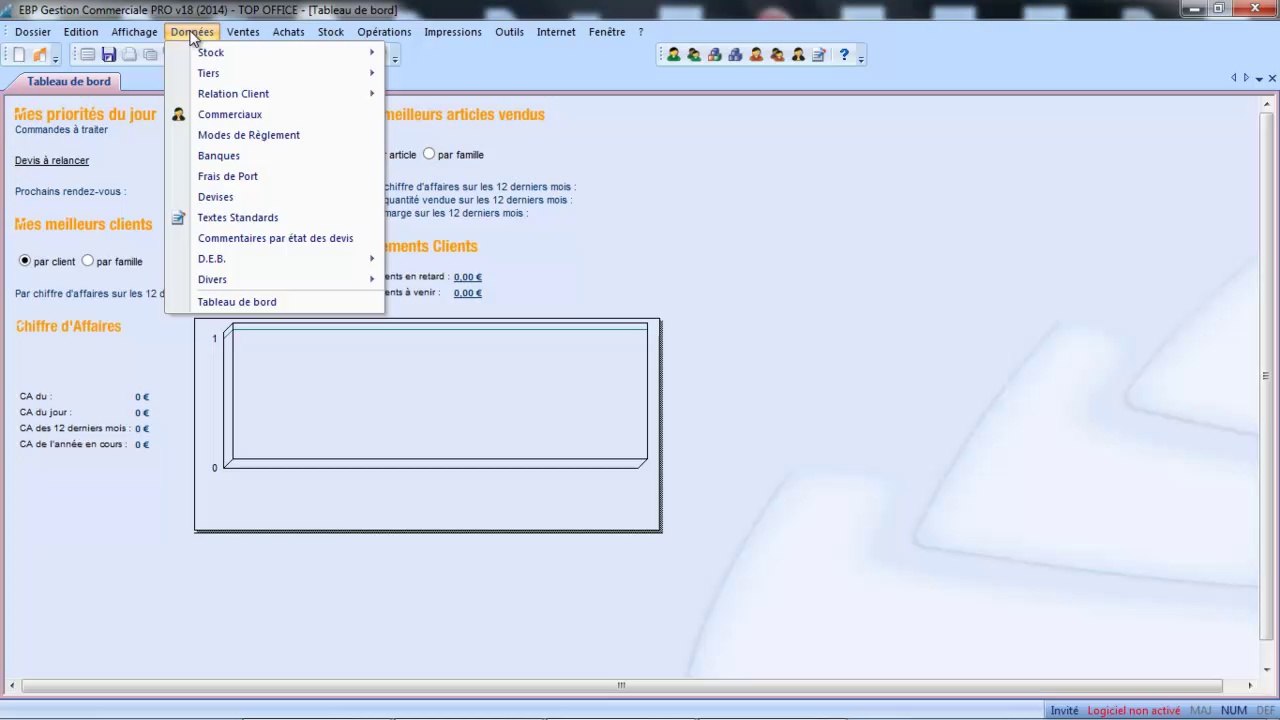This screenshot has height=720, width=1280.
Task: Click the orange open-folder icon in the toolbar
Action: pyautogui.click(x=40, y=55)
